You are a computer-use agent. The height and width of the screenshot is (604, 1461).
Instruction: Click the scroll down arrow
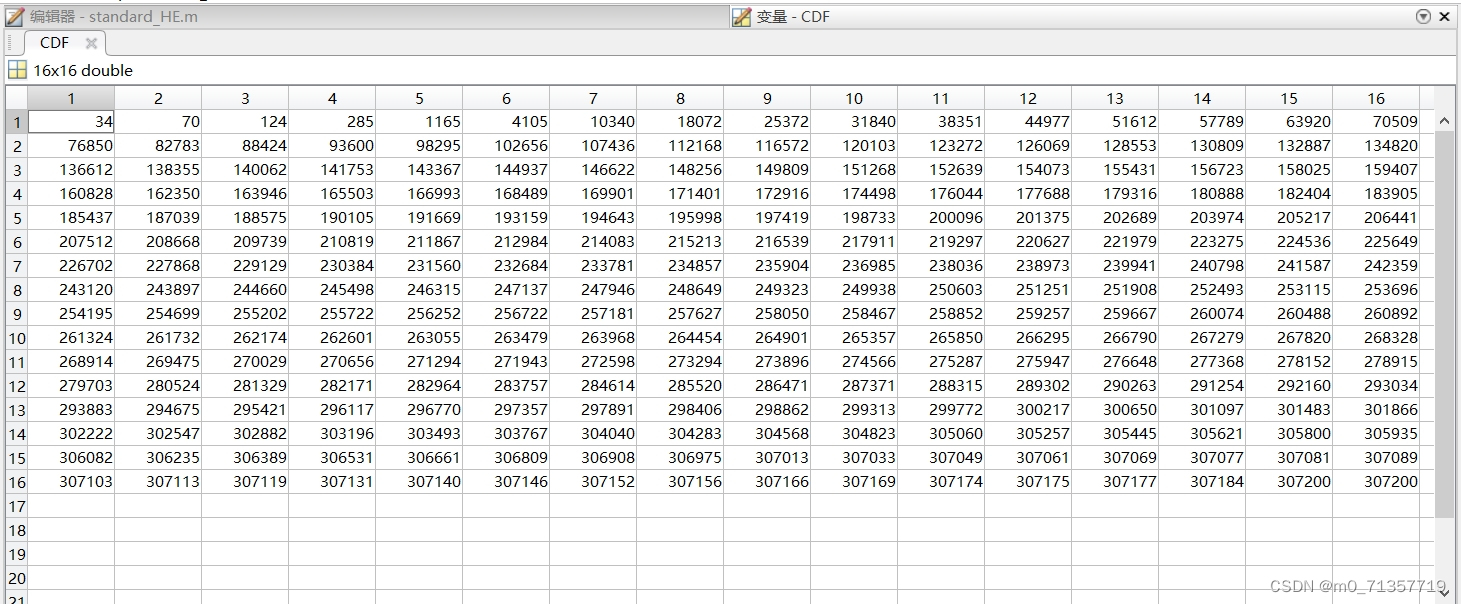coord(1444,593)
